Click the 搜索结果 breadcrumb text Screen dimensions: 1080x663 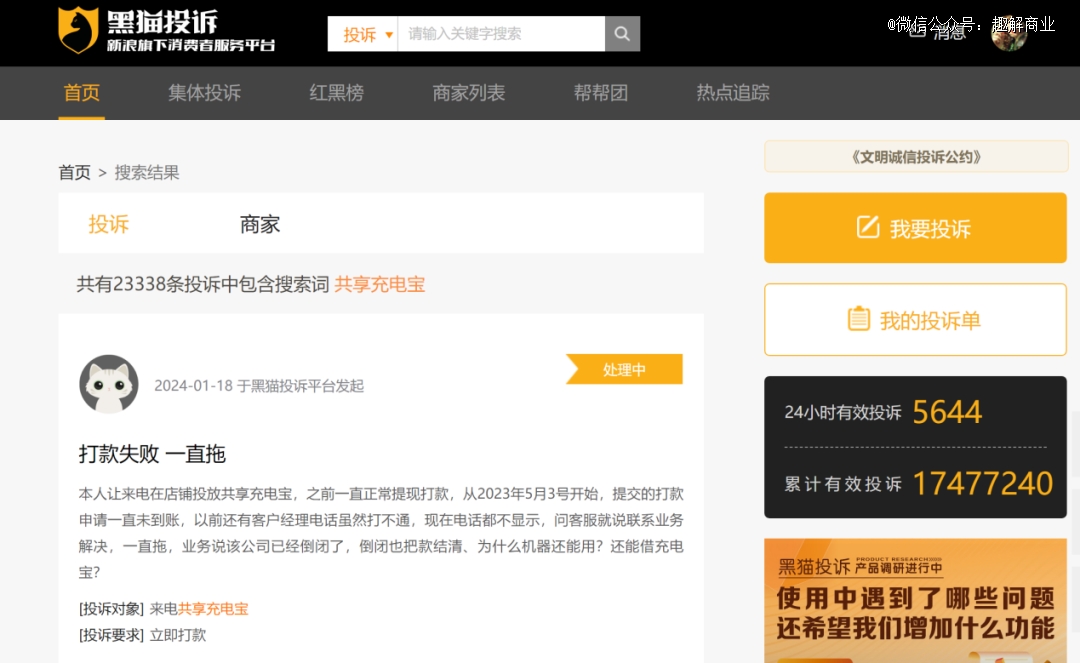pyautogui.click(x=147, y=172)
